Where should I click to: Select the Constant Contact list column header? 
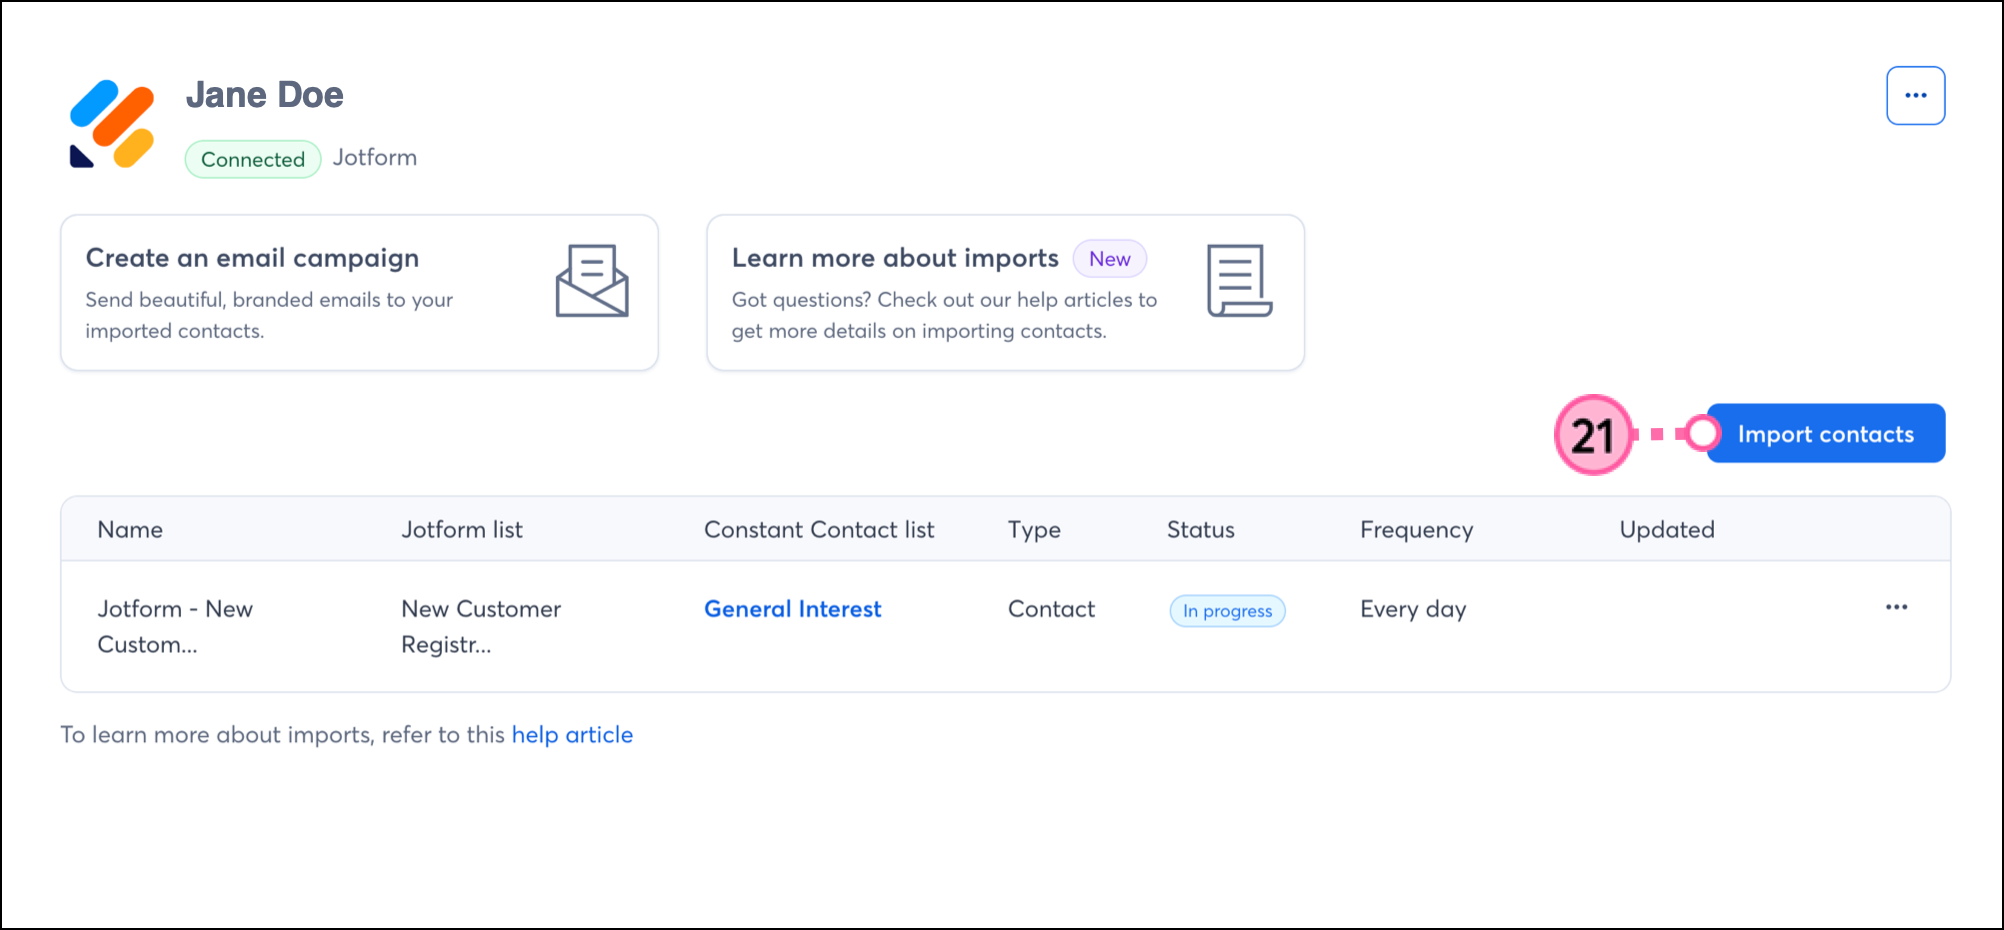819,530
